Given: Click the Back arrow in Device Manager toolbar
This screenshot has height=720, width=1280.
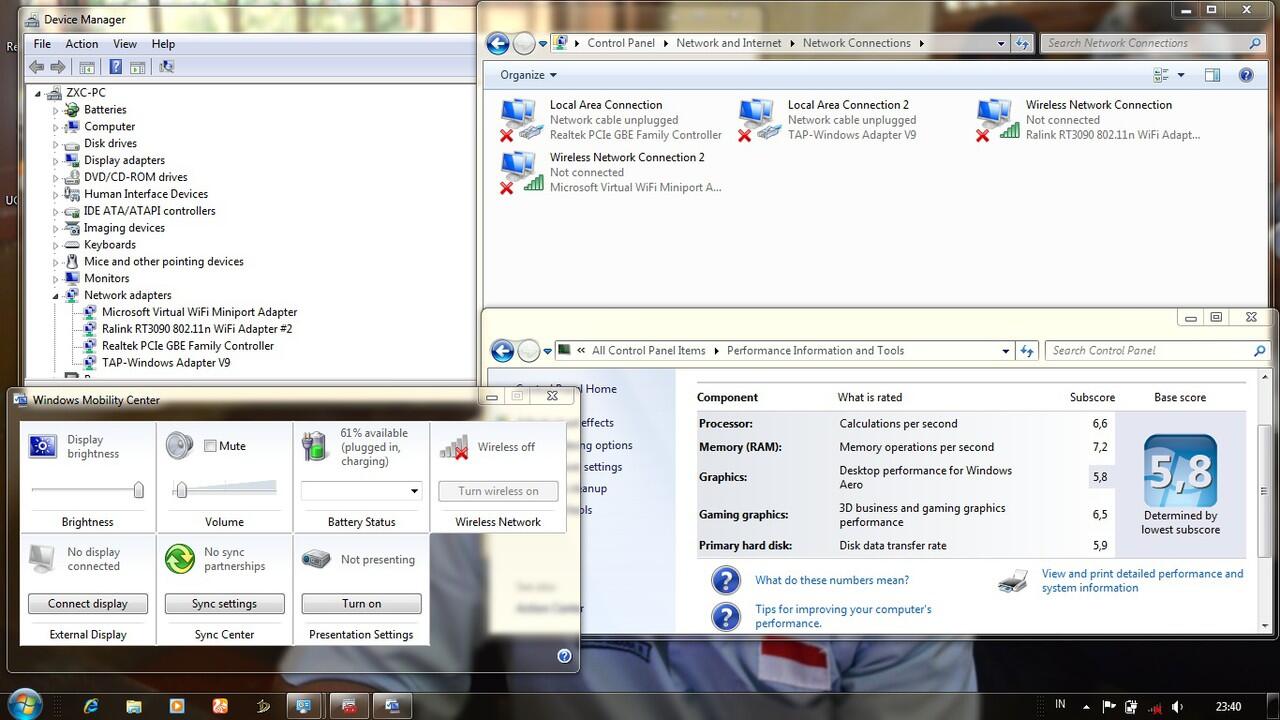Looking at the screenshot, I should click(36, 67).
